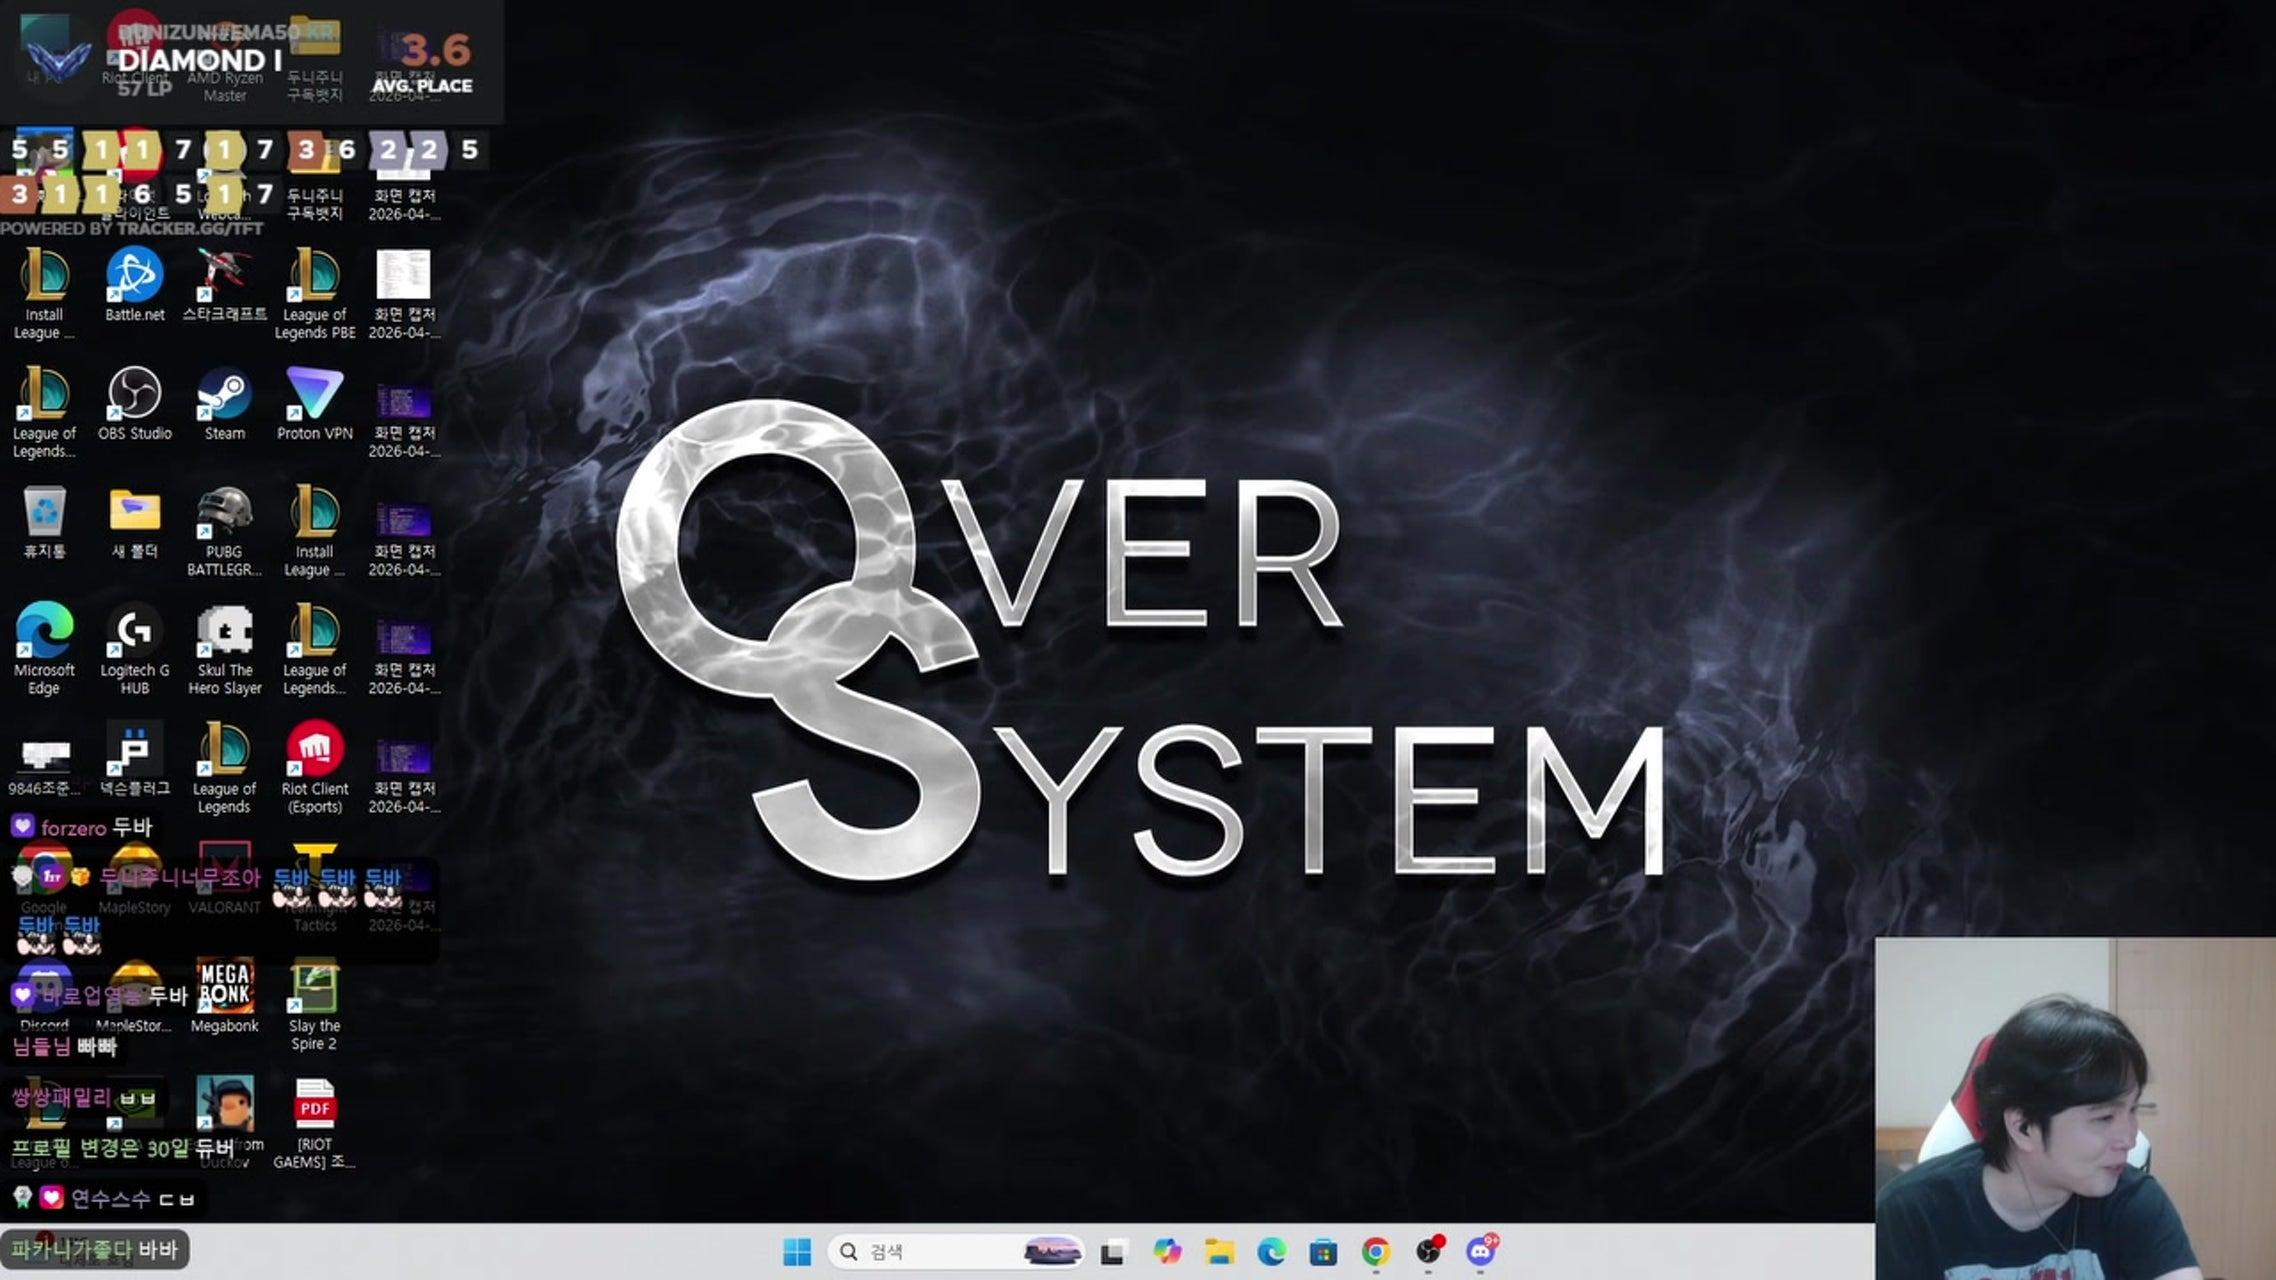Click the Microsoft Edge desktop shortcut
Screen dimensions: 2276x1280
click(x=44, y=633)
